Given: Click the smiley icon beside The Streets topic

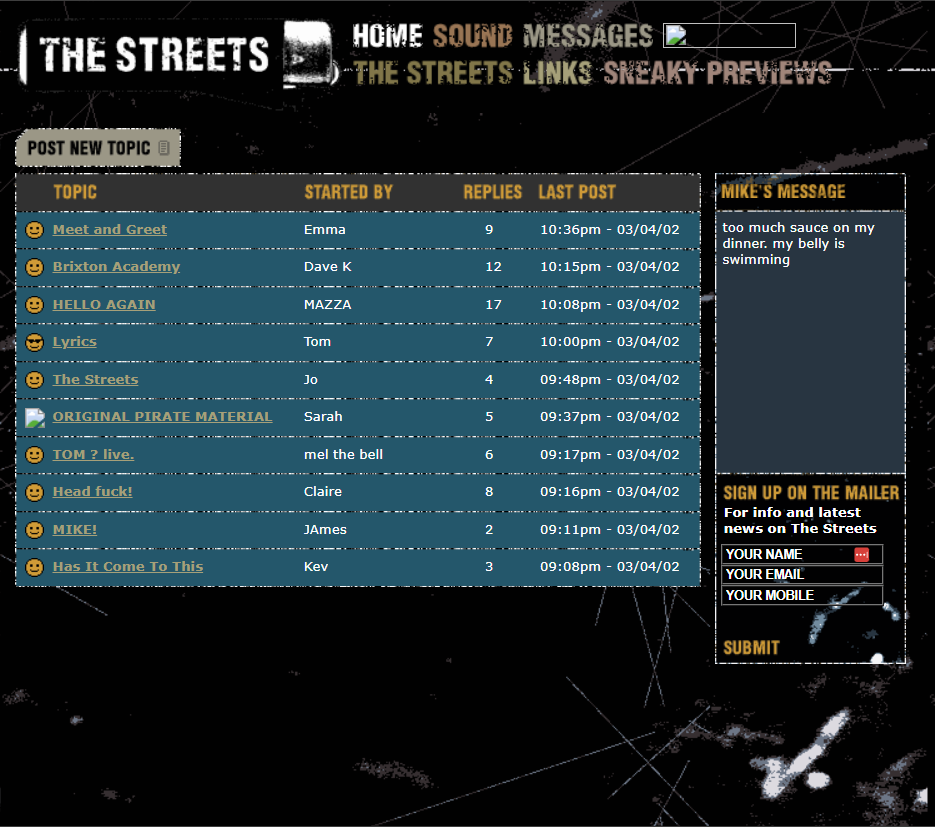Looking at the screenshot, I should coord(35,380).
